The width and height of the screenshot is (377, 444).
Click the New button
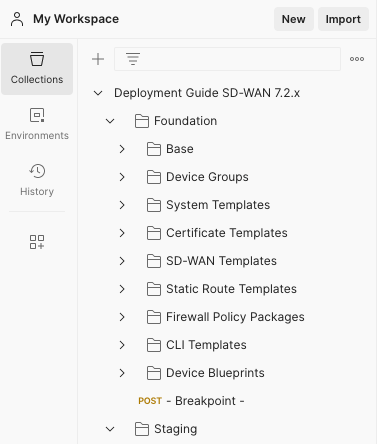(294, 19)
